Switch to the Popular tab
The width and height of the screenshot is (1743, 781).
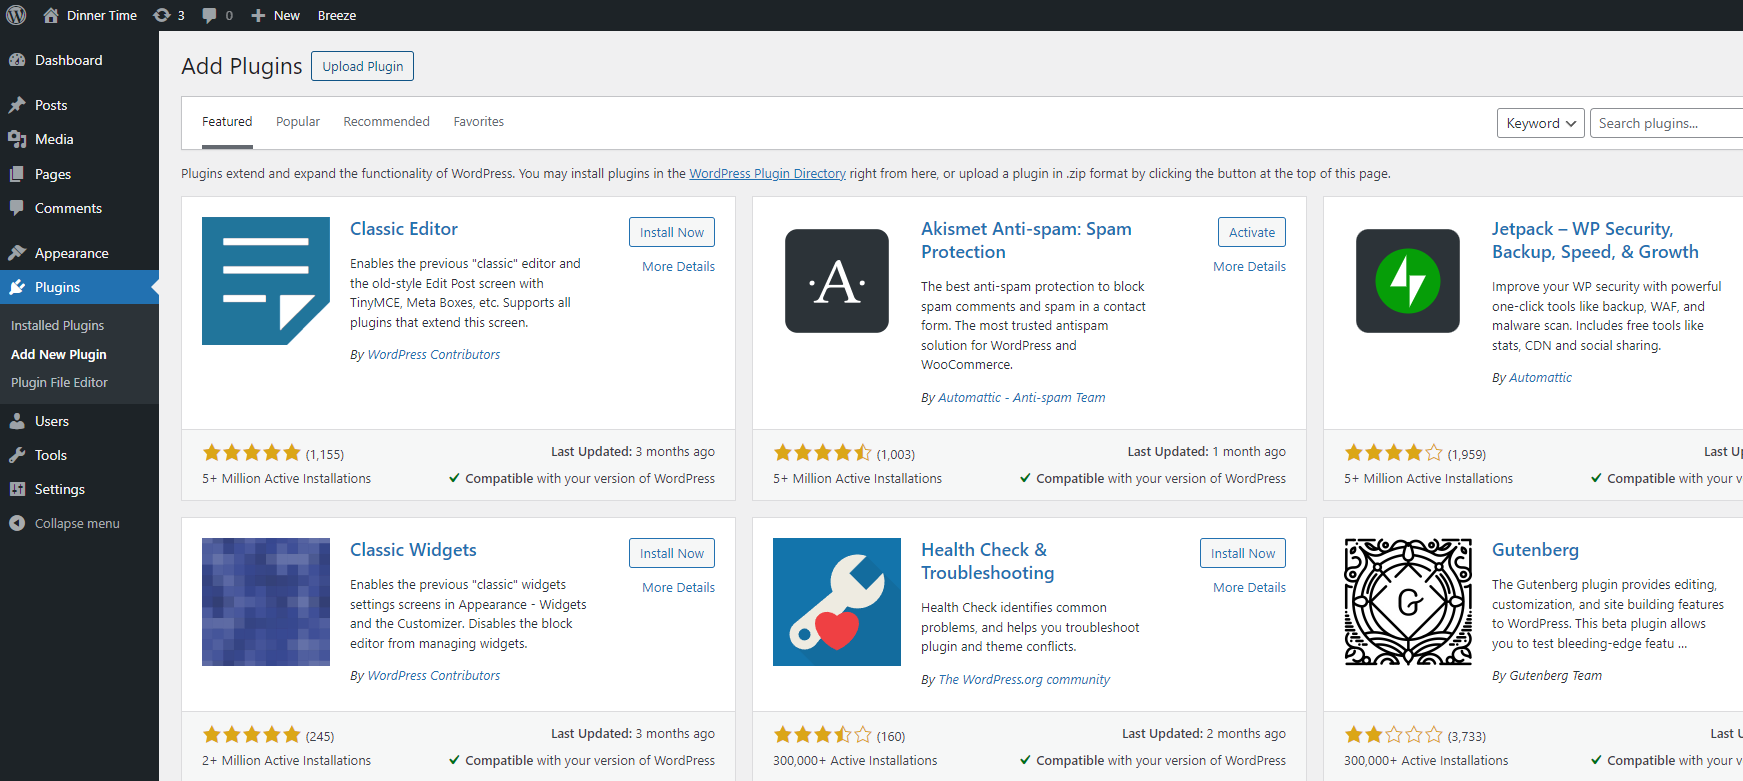point(298,122)
